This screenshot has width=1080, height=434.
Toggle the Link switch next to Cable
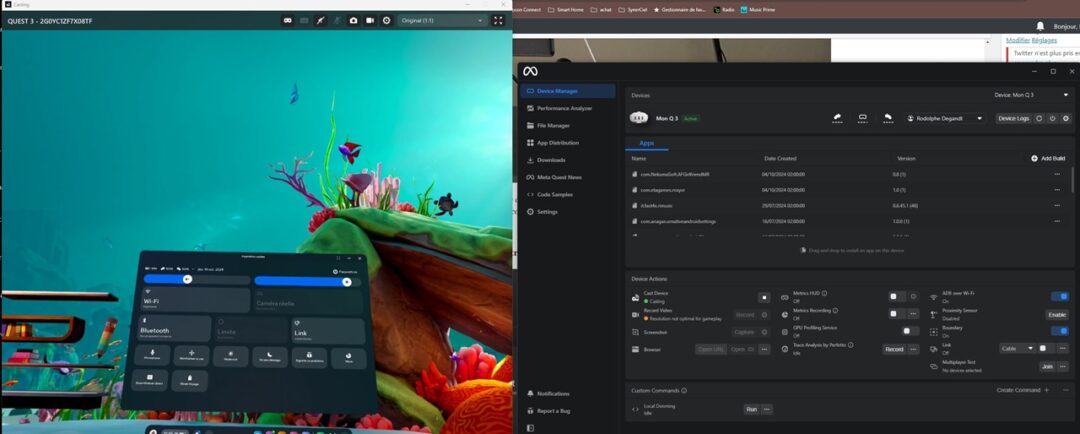point(1046,349)
